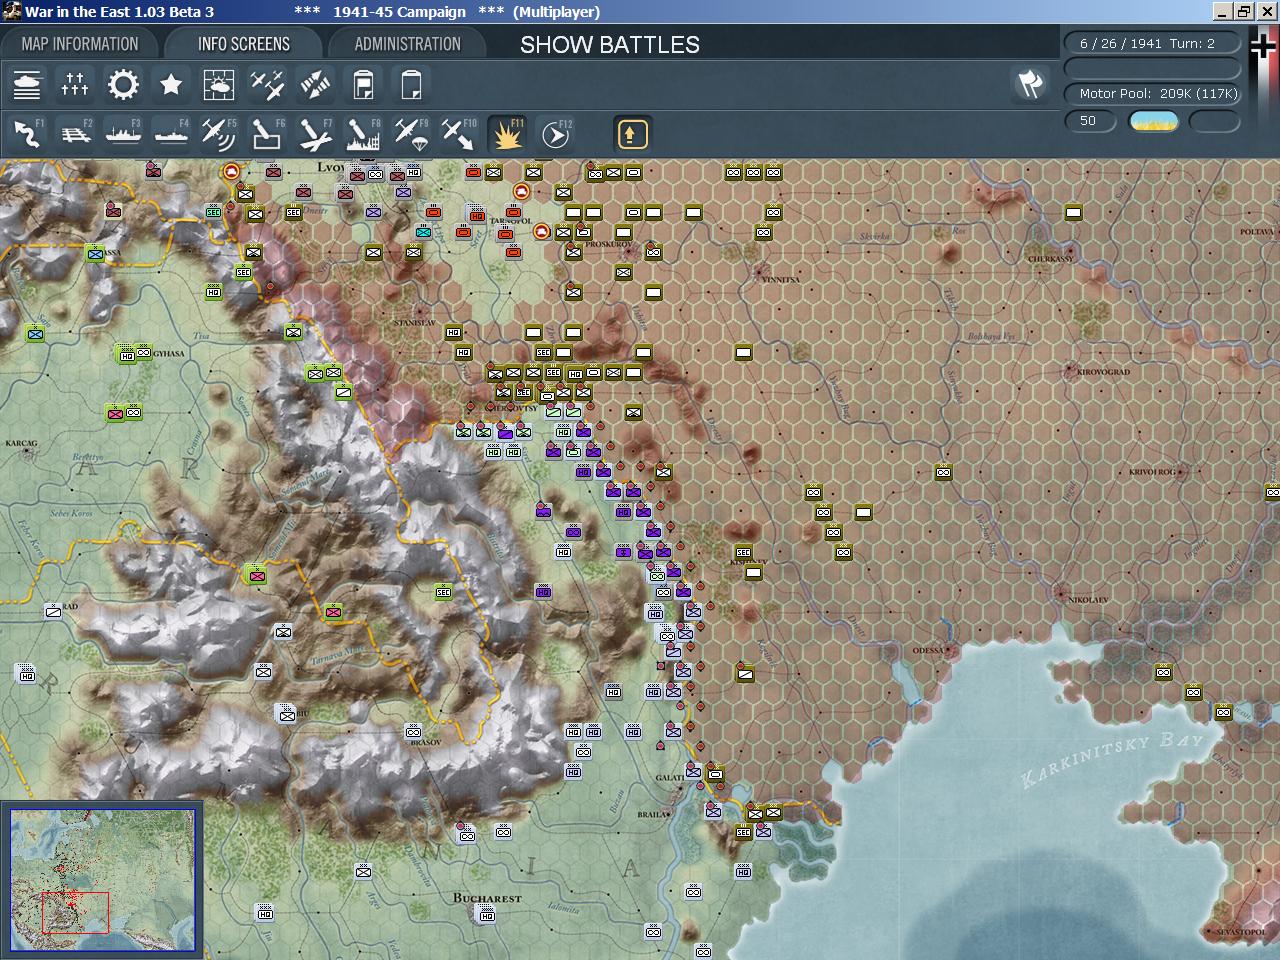This screenshot has height=960, width=1280.
Task: Select the Soviet unit counter above Cherkassy
Action: tap(1073, 212)
